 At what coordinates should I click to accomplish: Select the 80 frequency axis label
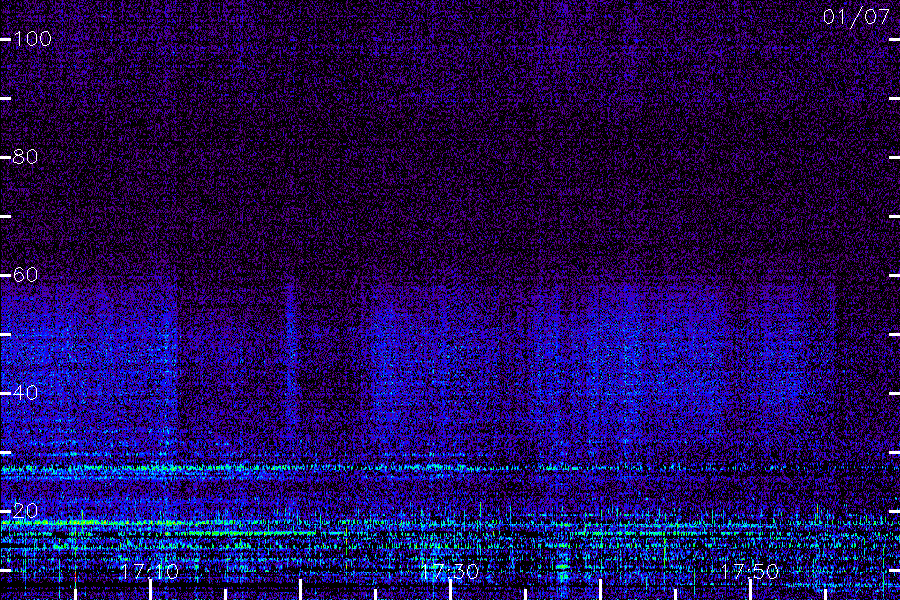pyautogui.click(x=25, y=157)
